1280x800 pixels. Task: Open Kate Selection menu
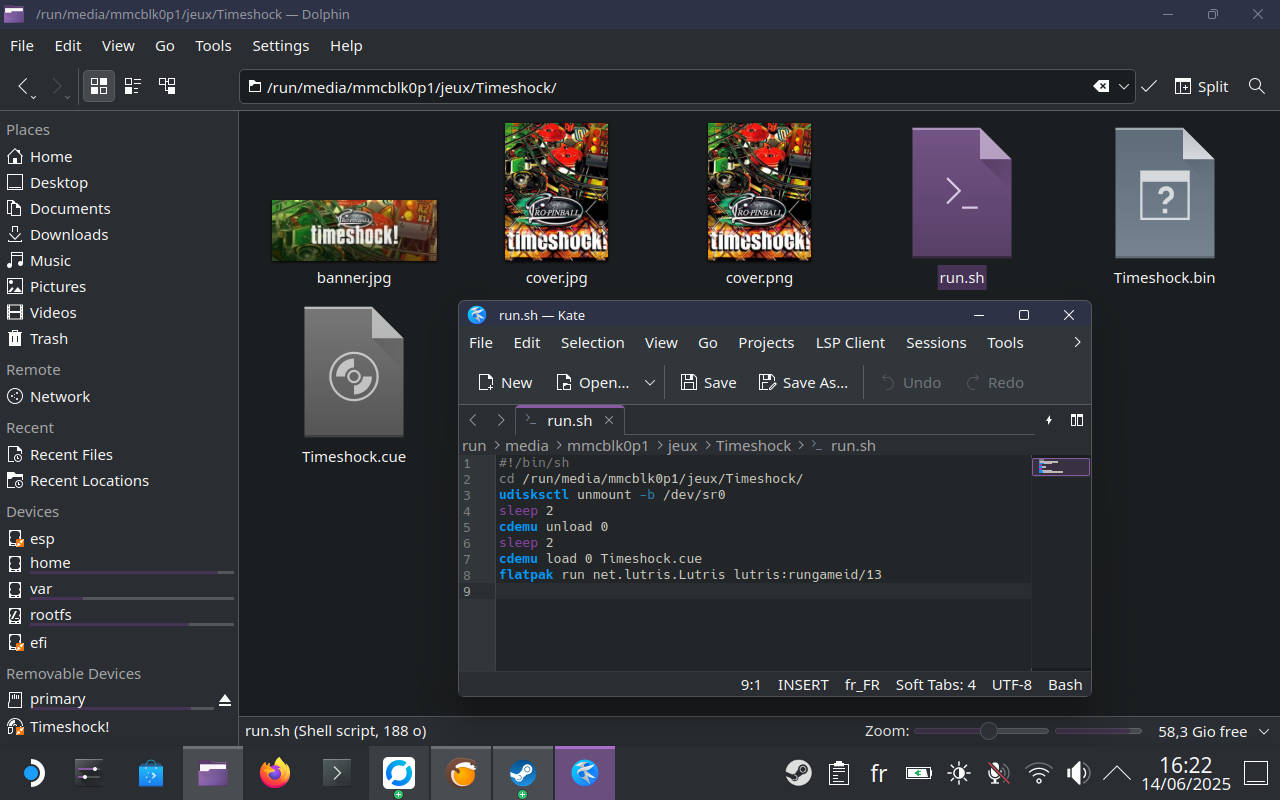point(592,343)
